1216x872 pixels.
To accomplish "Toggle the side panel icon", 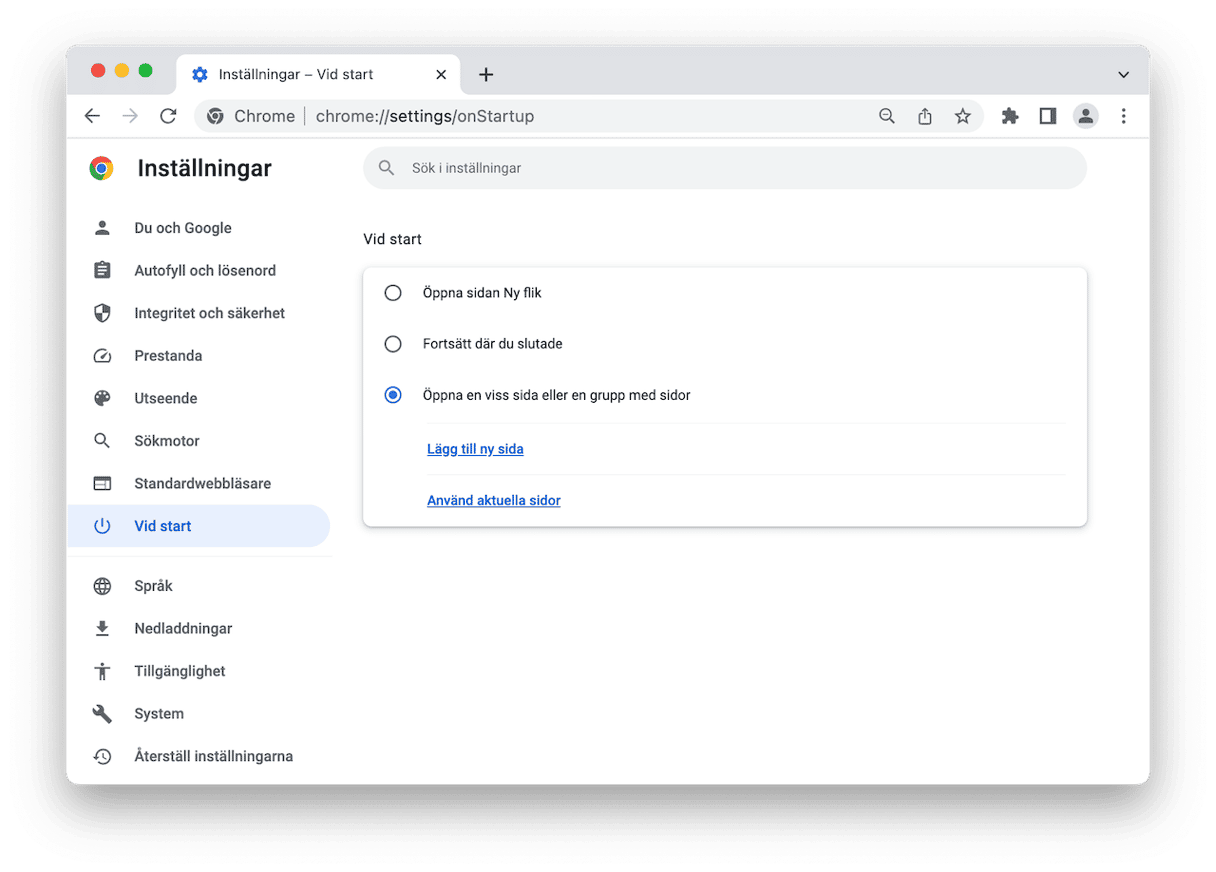I will click(x=1048, y=116).
